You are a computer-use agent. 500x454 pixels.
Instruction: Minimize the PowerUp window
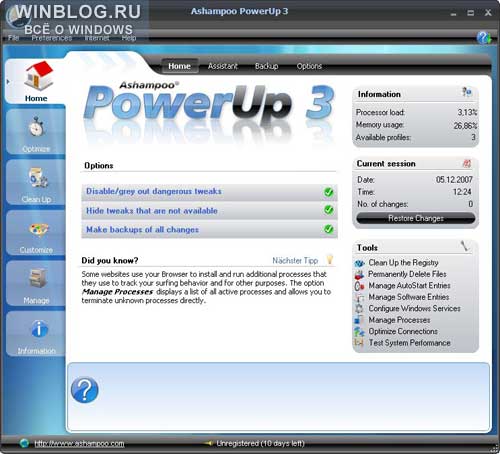(453, 13)
